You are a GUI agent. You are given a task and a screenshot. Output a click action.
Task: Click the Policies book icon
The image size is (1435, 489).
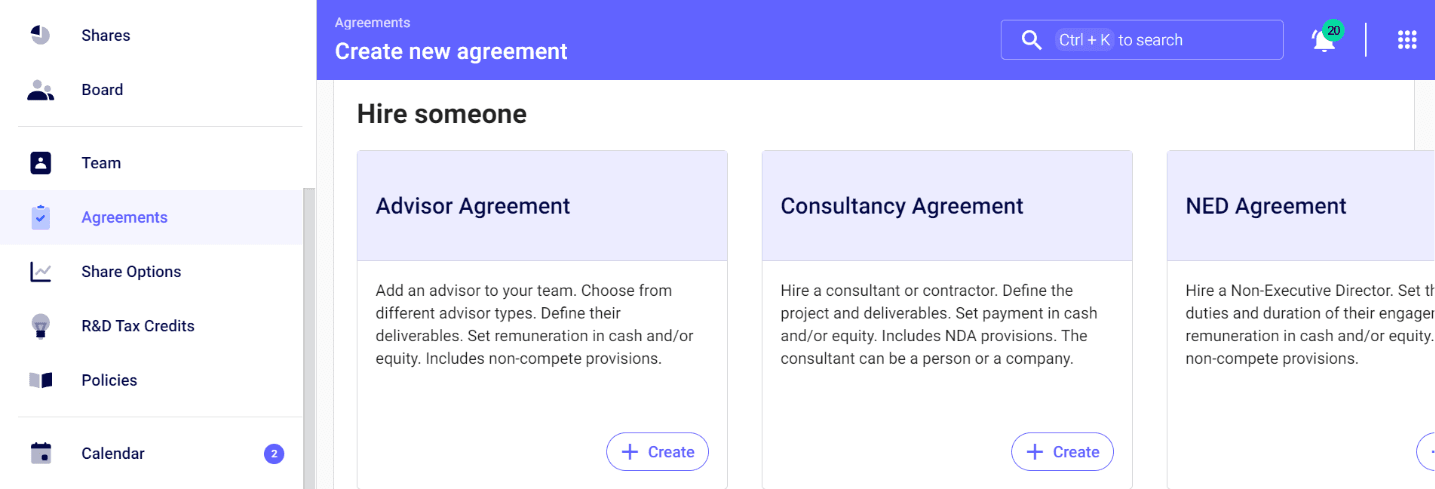pos(40,380)
